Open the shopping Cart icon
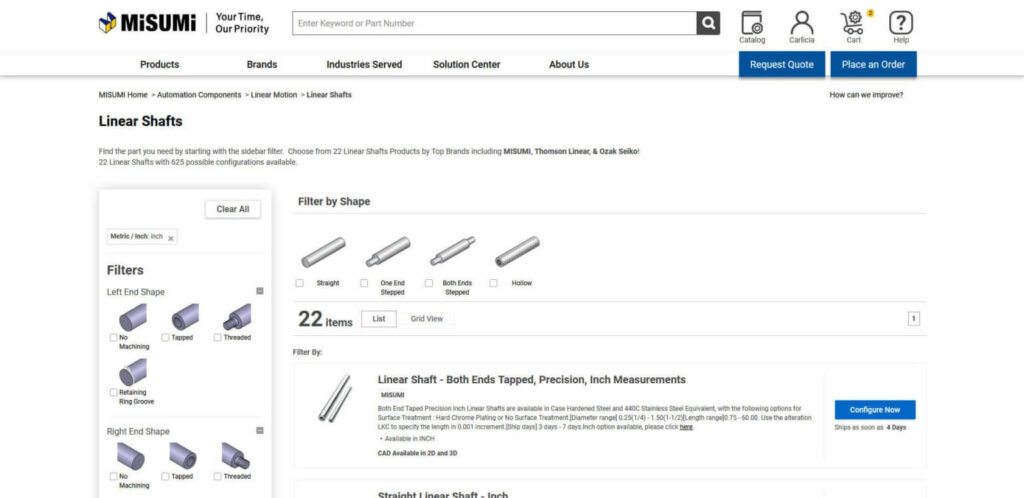 (853, 24)
